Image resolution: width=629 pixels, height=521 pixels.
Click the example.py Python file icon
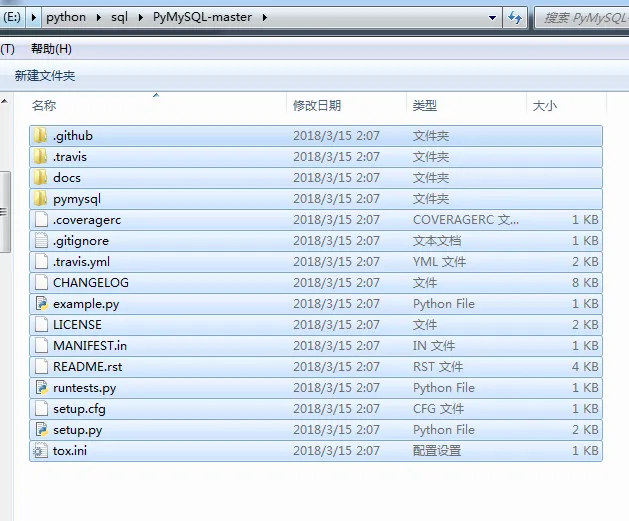(x=41, y=304)
